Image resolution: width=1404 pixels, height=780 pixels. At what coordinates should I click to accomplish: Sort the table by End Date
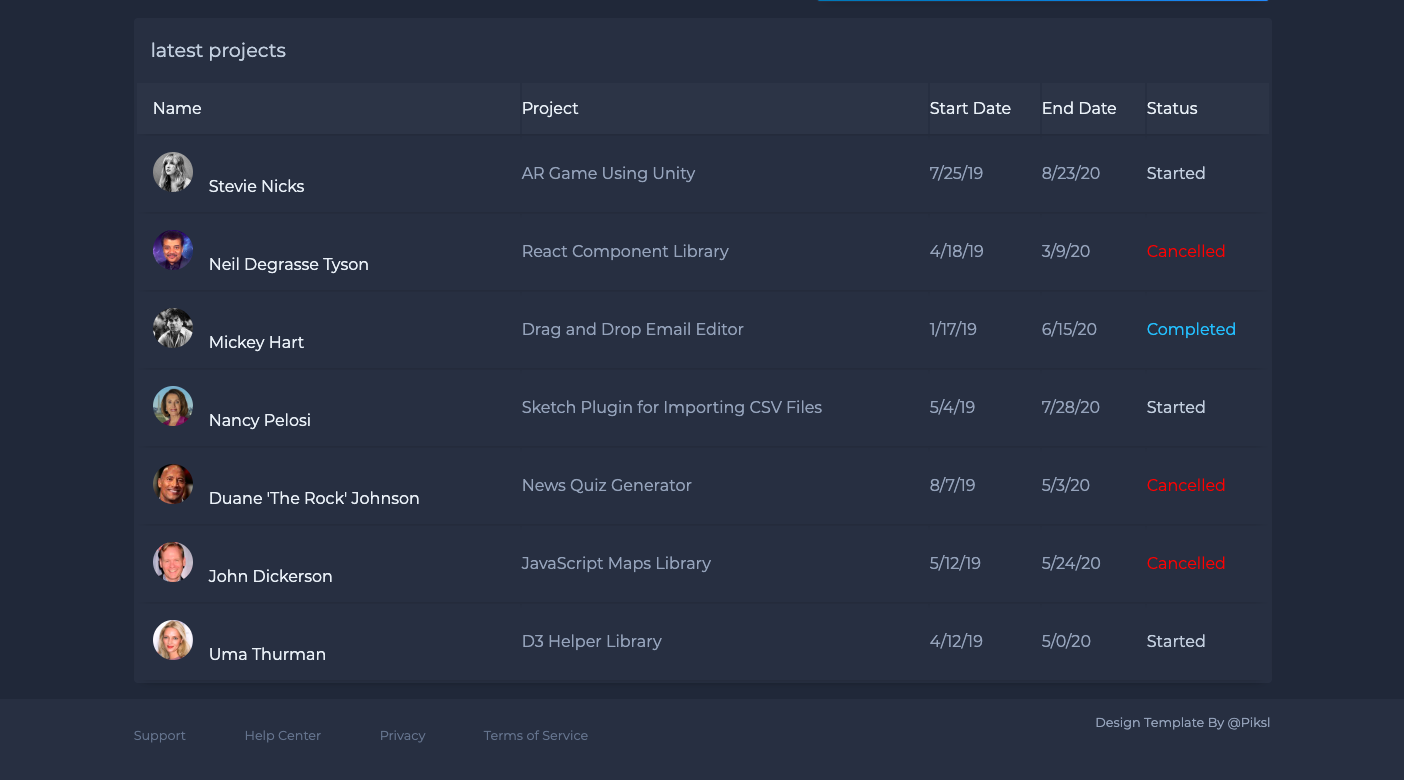pyautogui.click(x=1079, y=108)
